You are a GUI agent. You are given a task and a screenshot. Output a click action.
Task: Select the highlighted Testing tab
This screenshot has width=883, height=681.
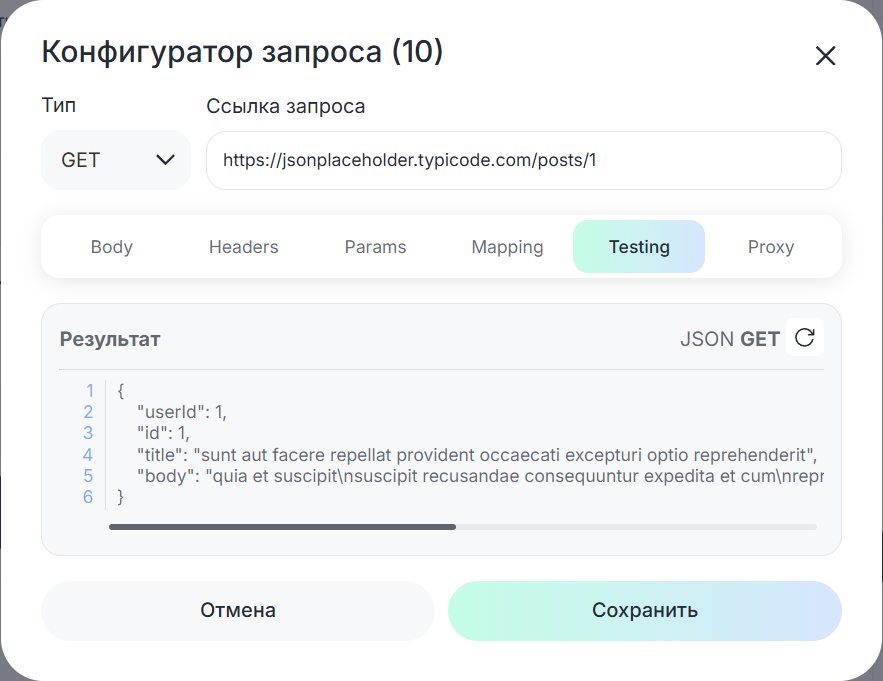(639, 247)
